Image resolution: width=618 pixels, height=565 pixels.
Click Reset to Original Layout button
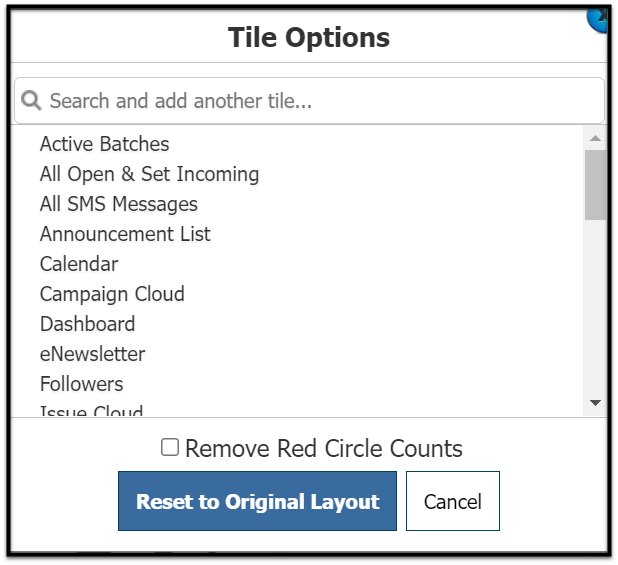pos(257,501)
